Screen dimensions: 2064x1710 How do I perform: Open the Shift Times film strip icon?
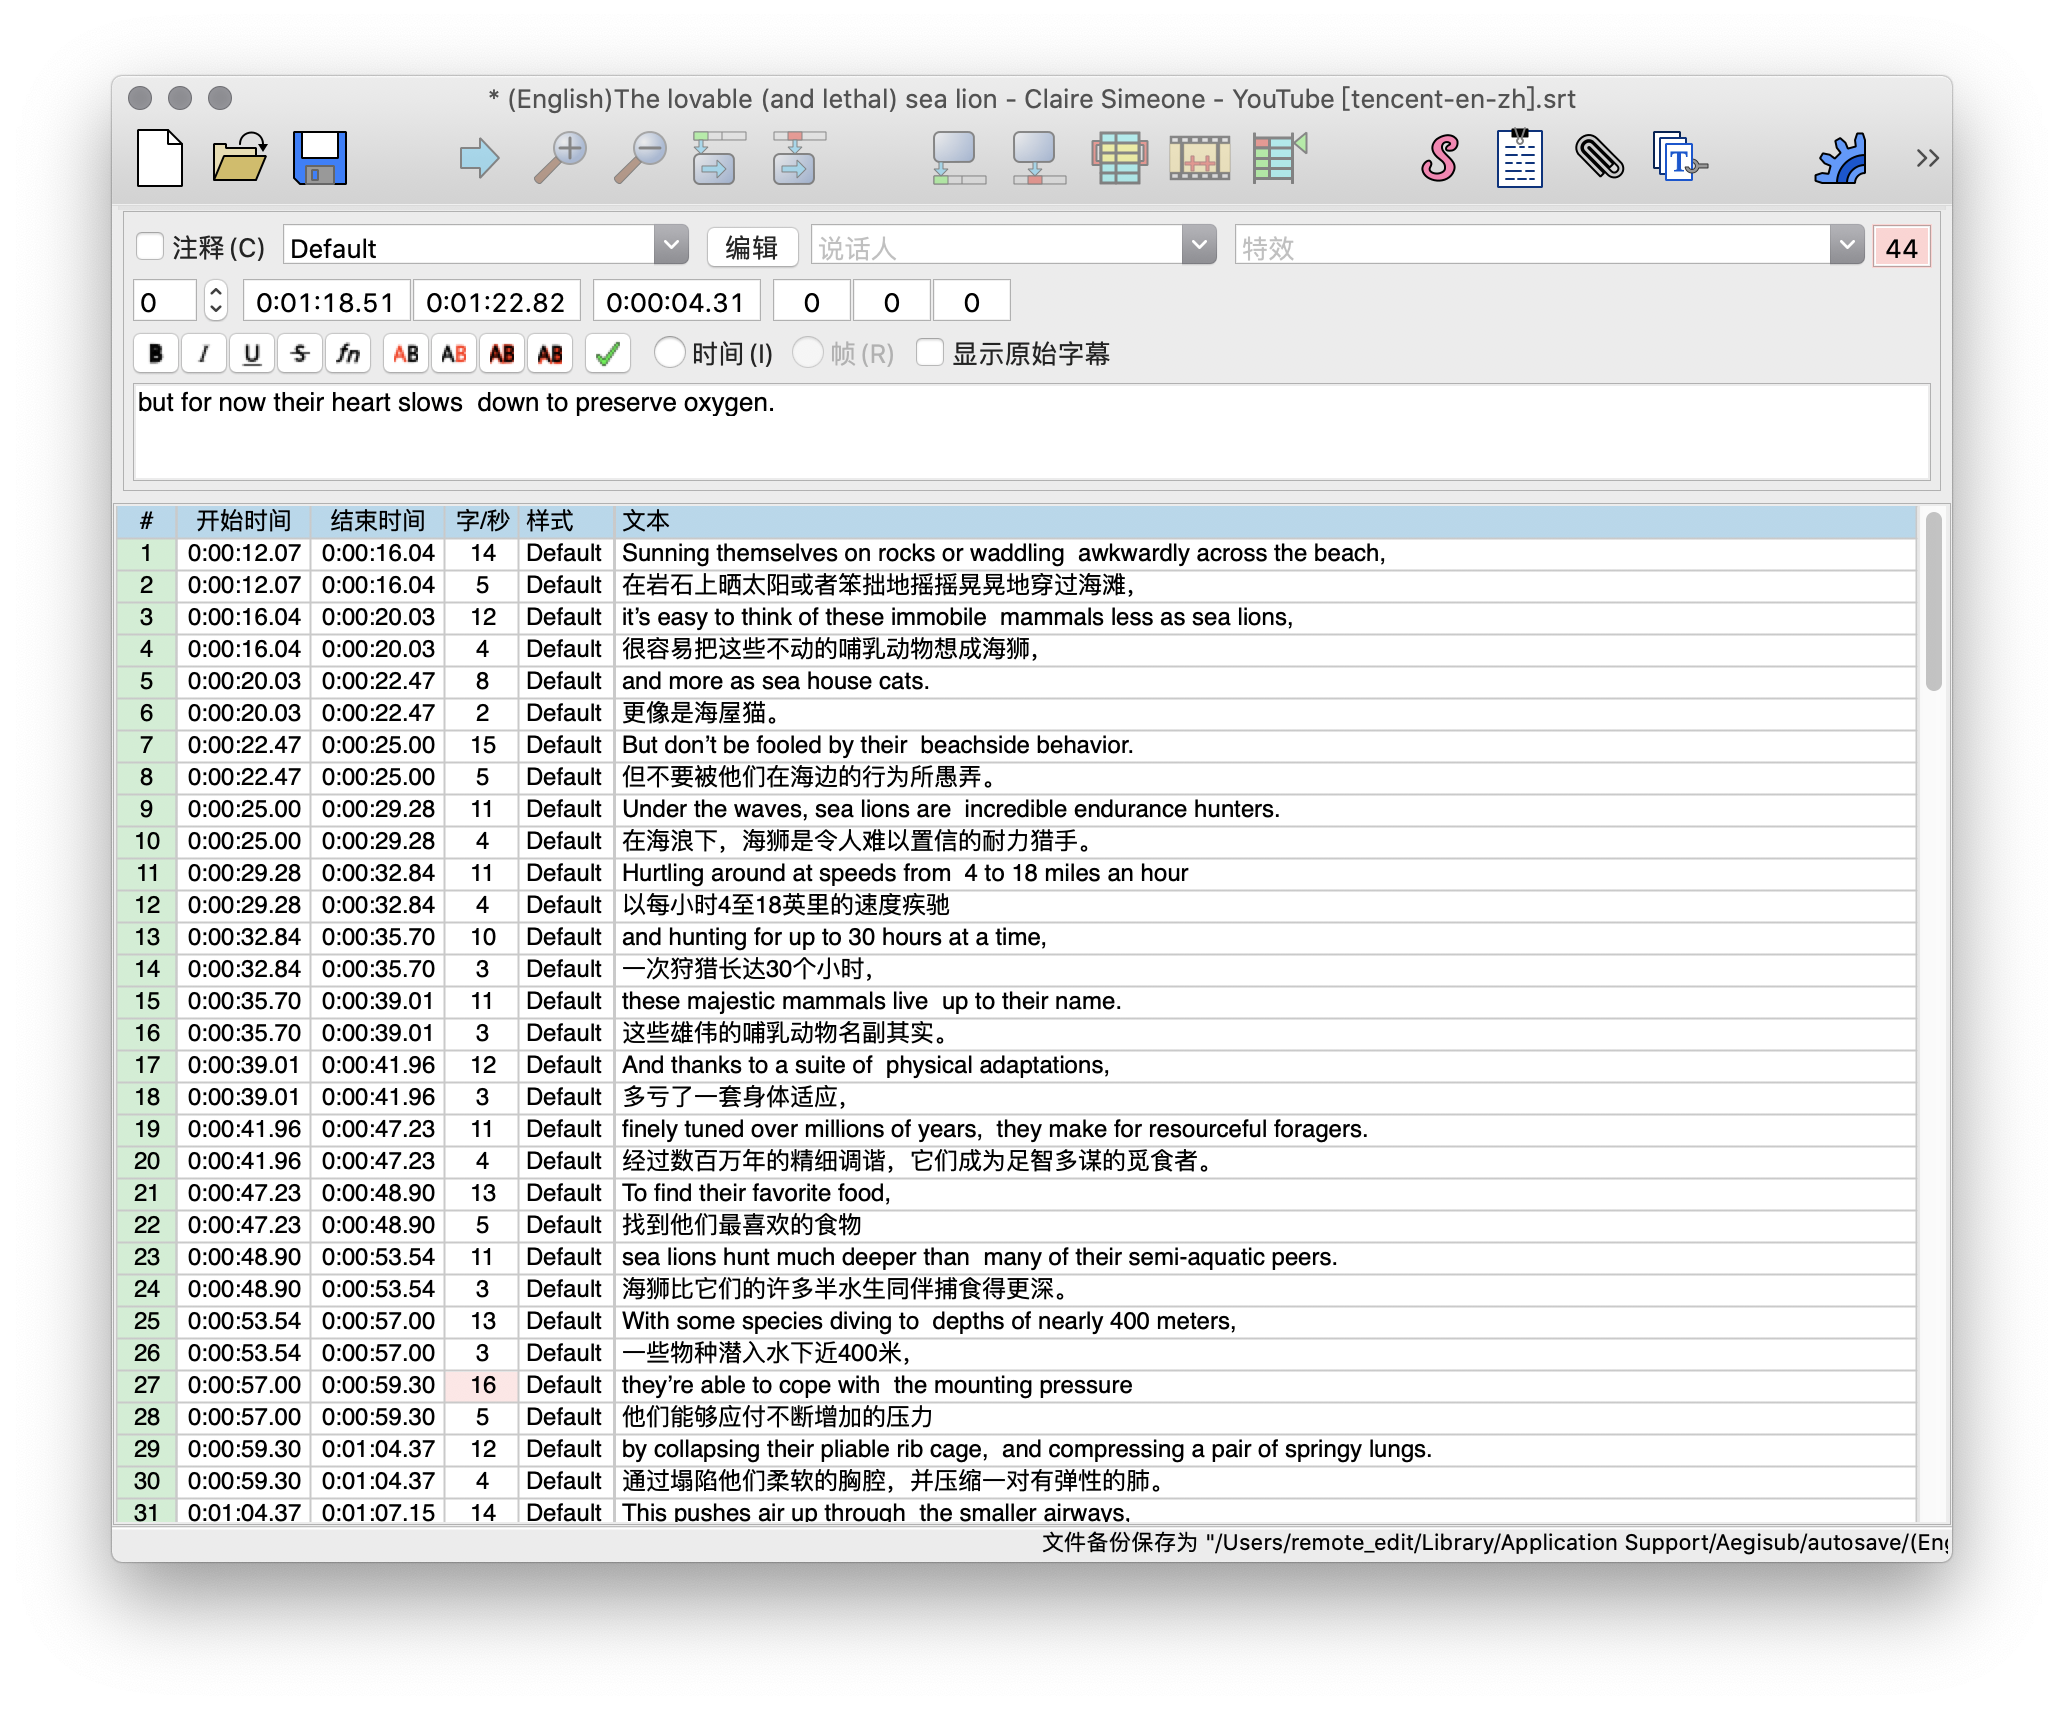(x=1199, y=158)
